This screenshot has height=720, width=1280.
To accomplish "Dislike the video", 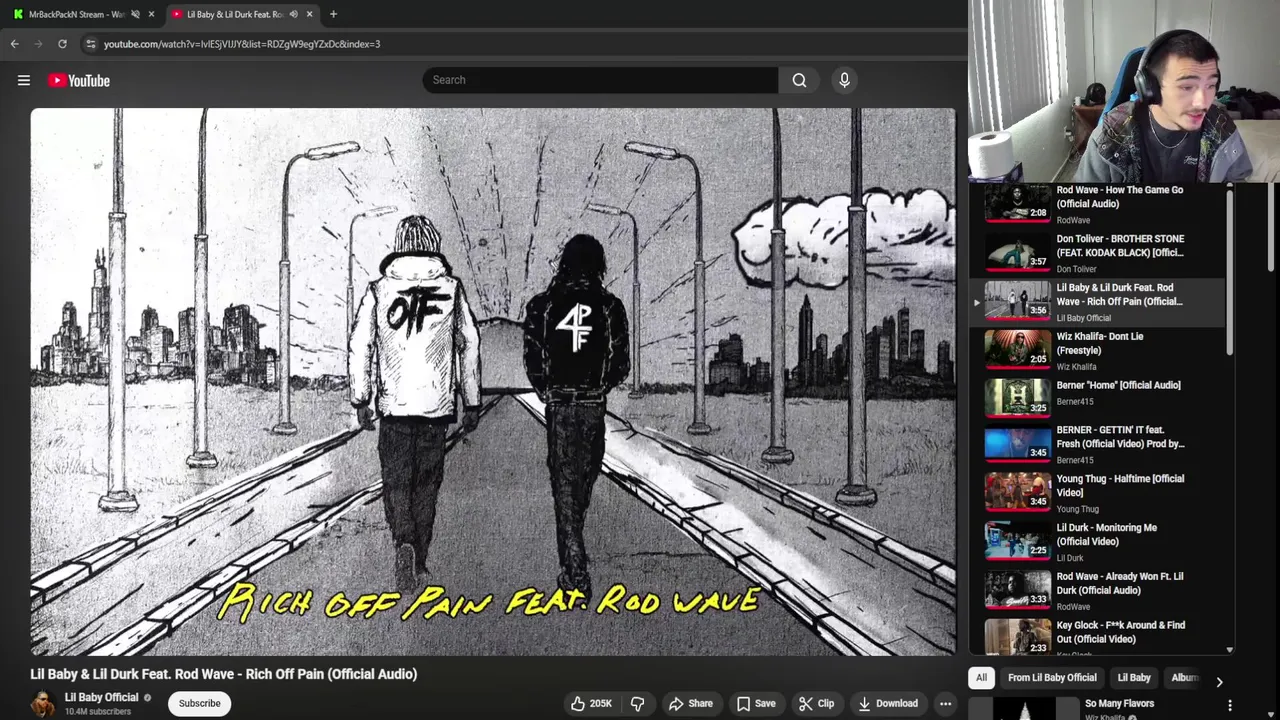I will coord(637,703).
